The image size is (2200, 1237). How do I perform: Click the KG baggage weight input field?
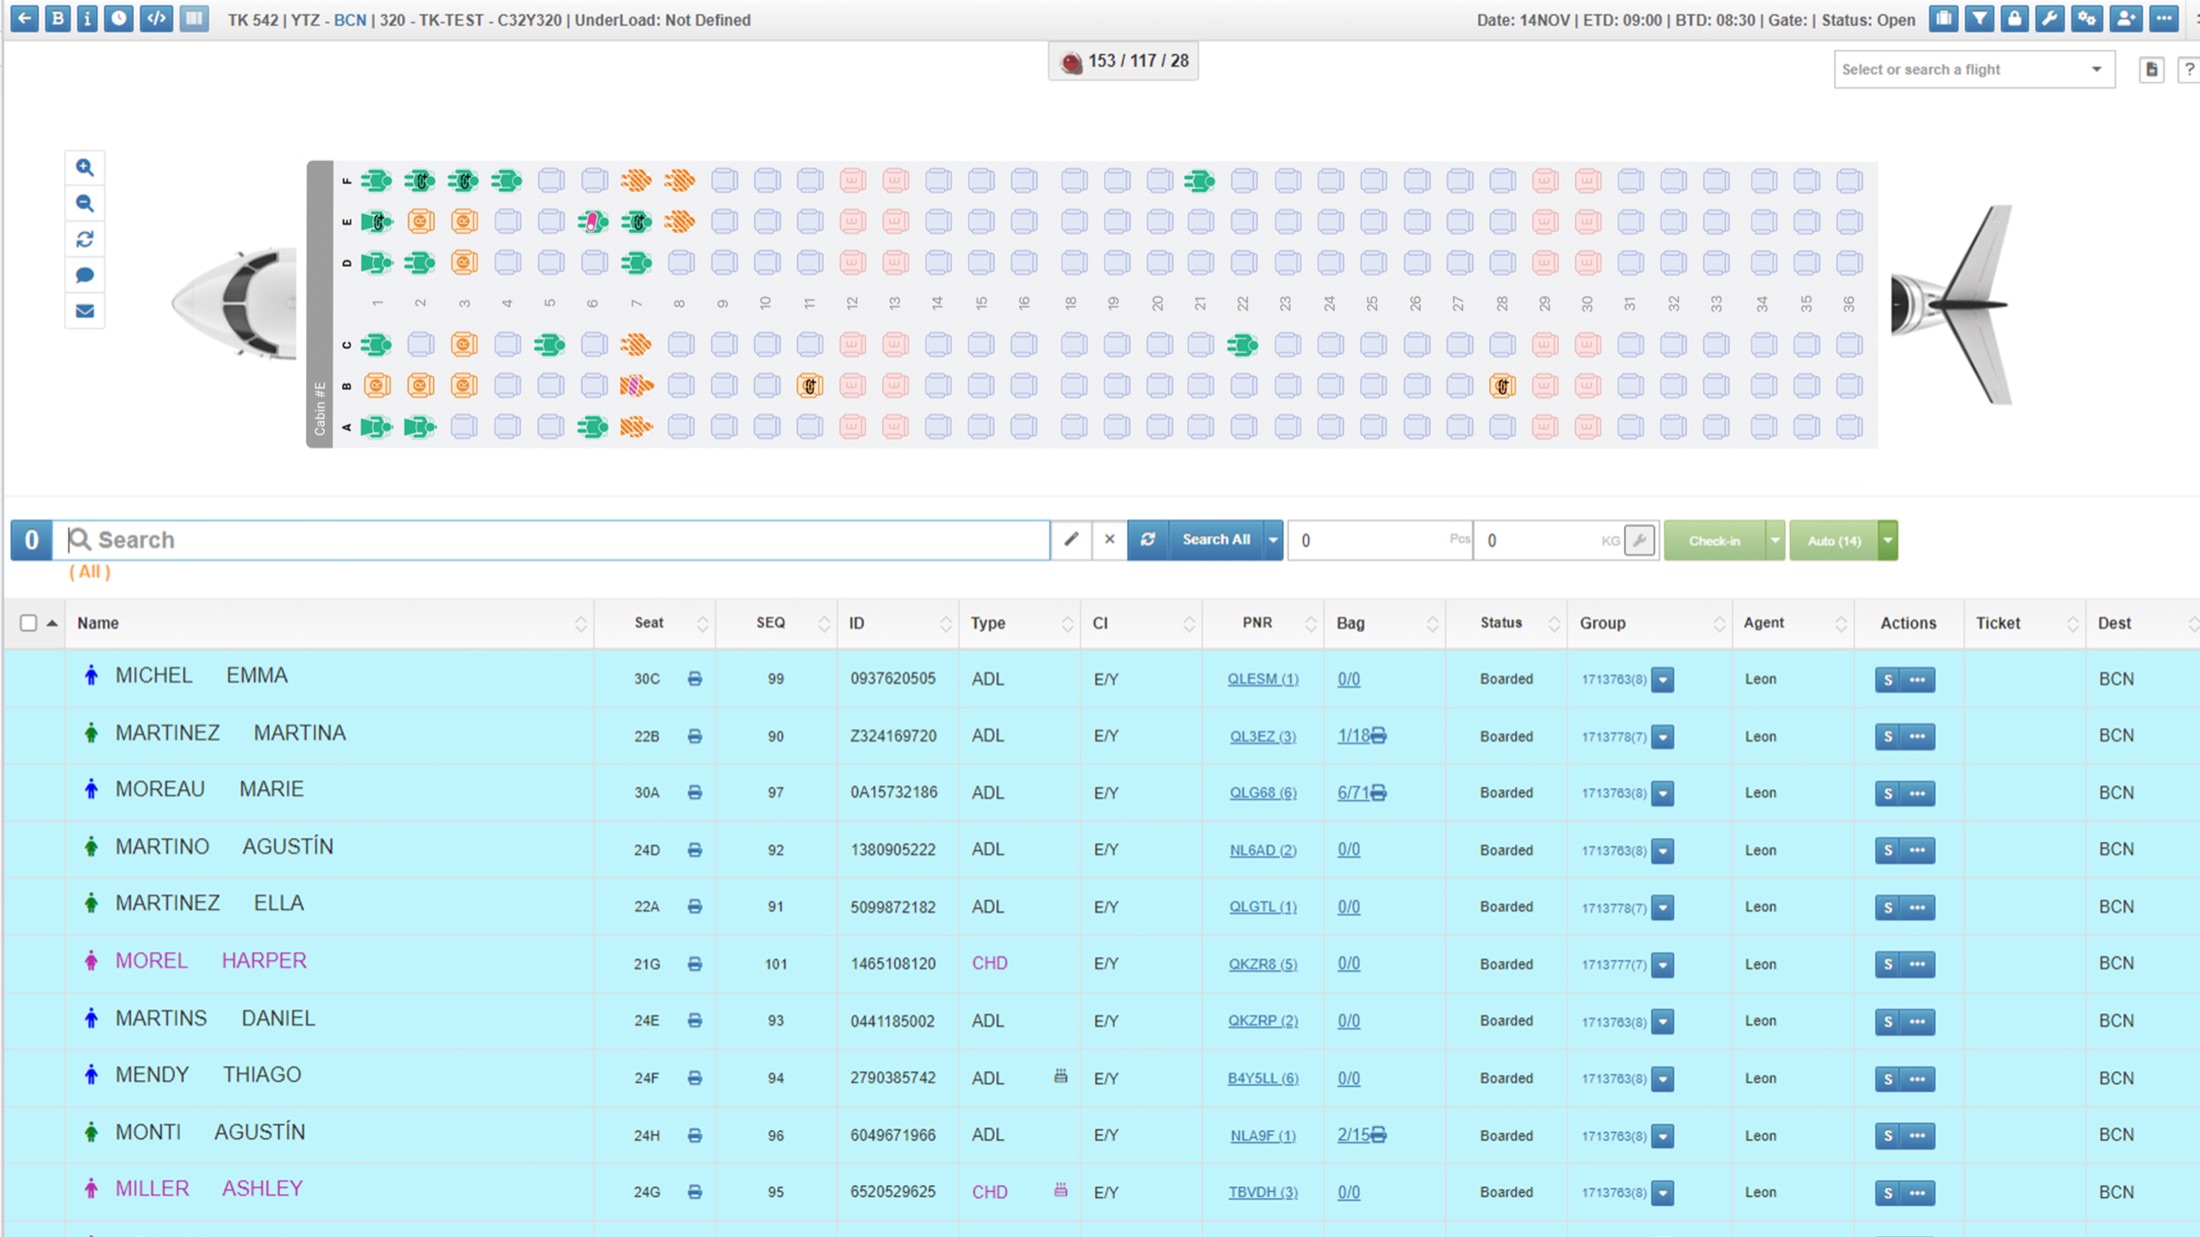[1548, 541]
